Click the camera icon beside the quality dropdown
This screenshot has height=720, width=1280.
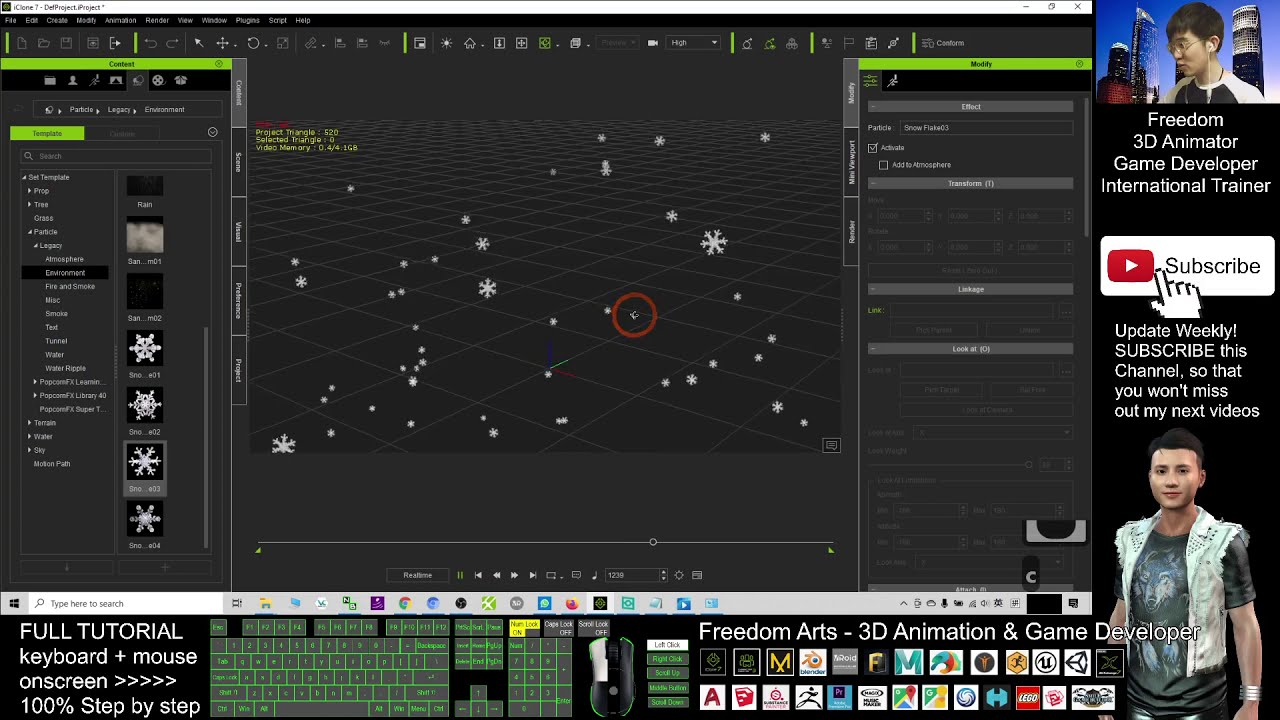click(653, 43)
